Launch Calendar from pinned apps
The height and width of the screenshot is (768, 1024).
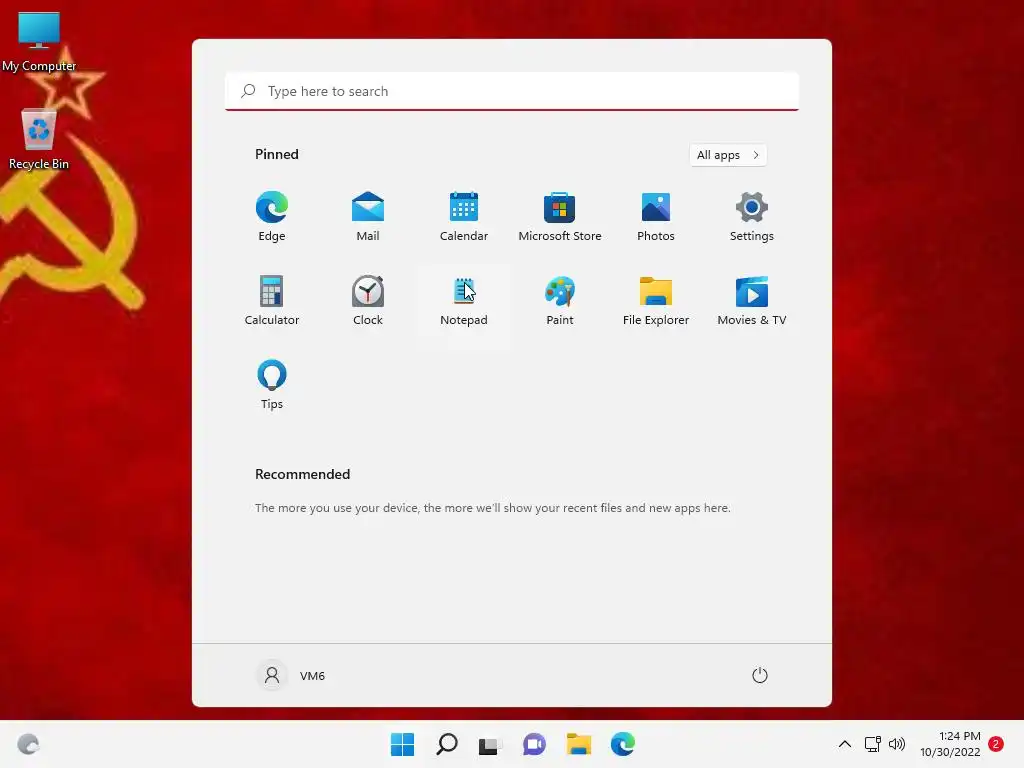[x=464, y=217]
